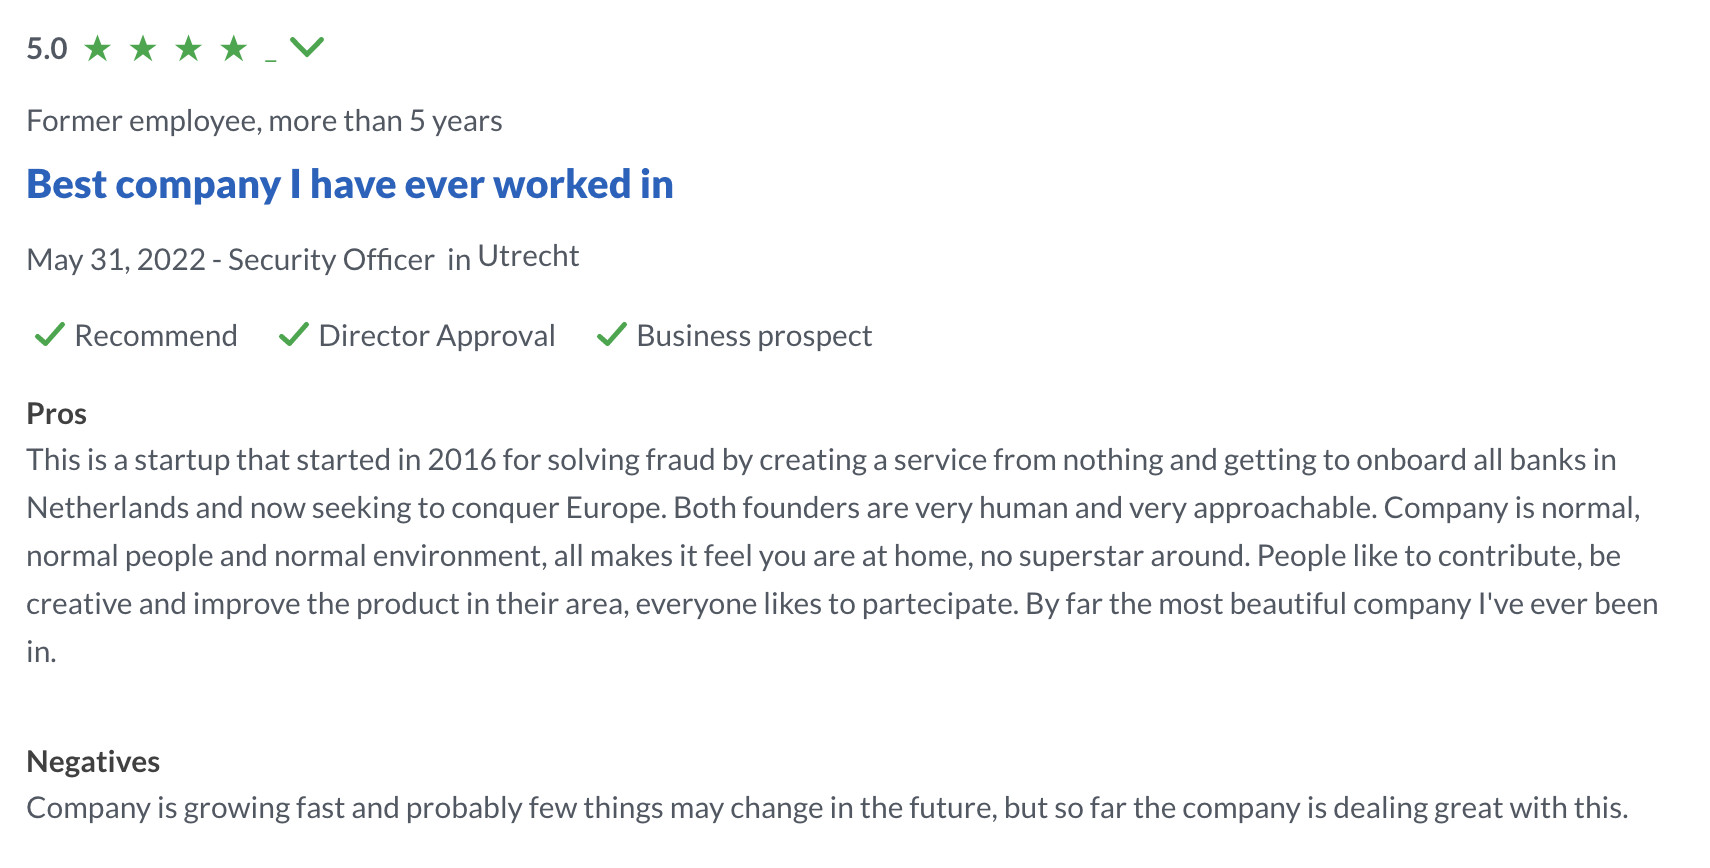Click the first green star icon

click(97, 46)
